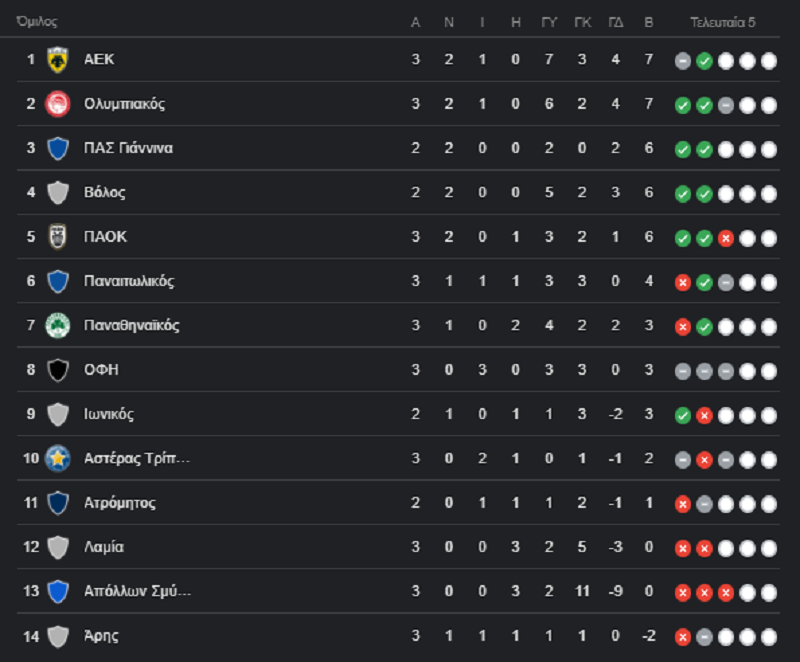The height and width of the screenshot is (662, 800).
Task: Click the Τελευταία 5 column header
Action: (722, 22)
